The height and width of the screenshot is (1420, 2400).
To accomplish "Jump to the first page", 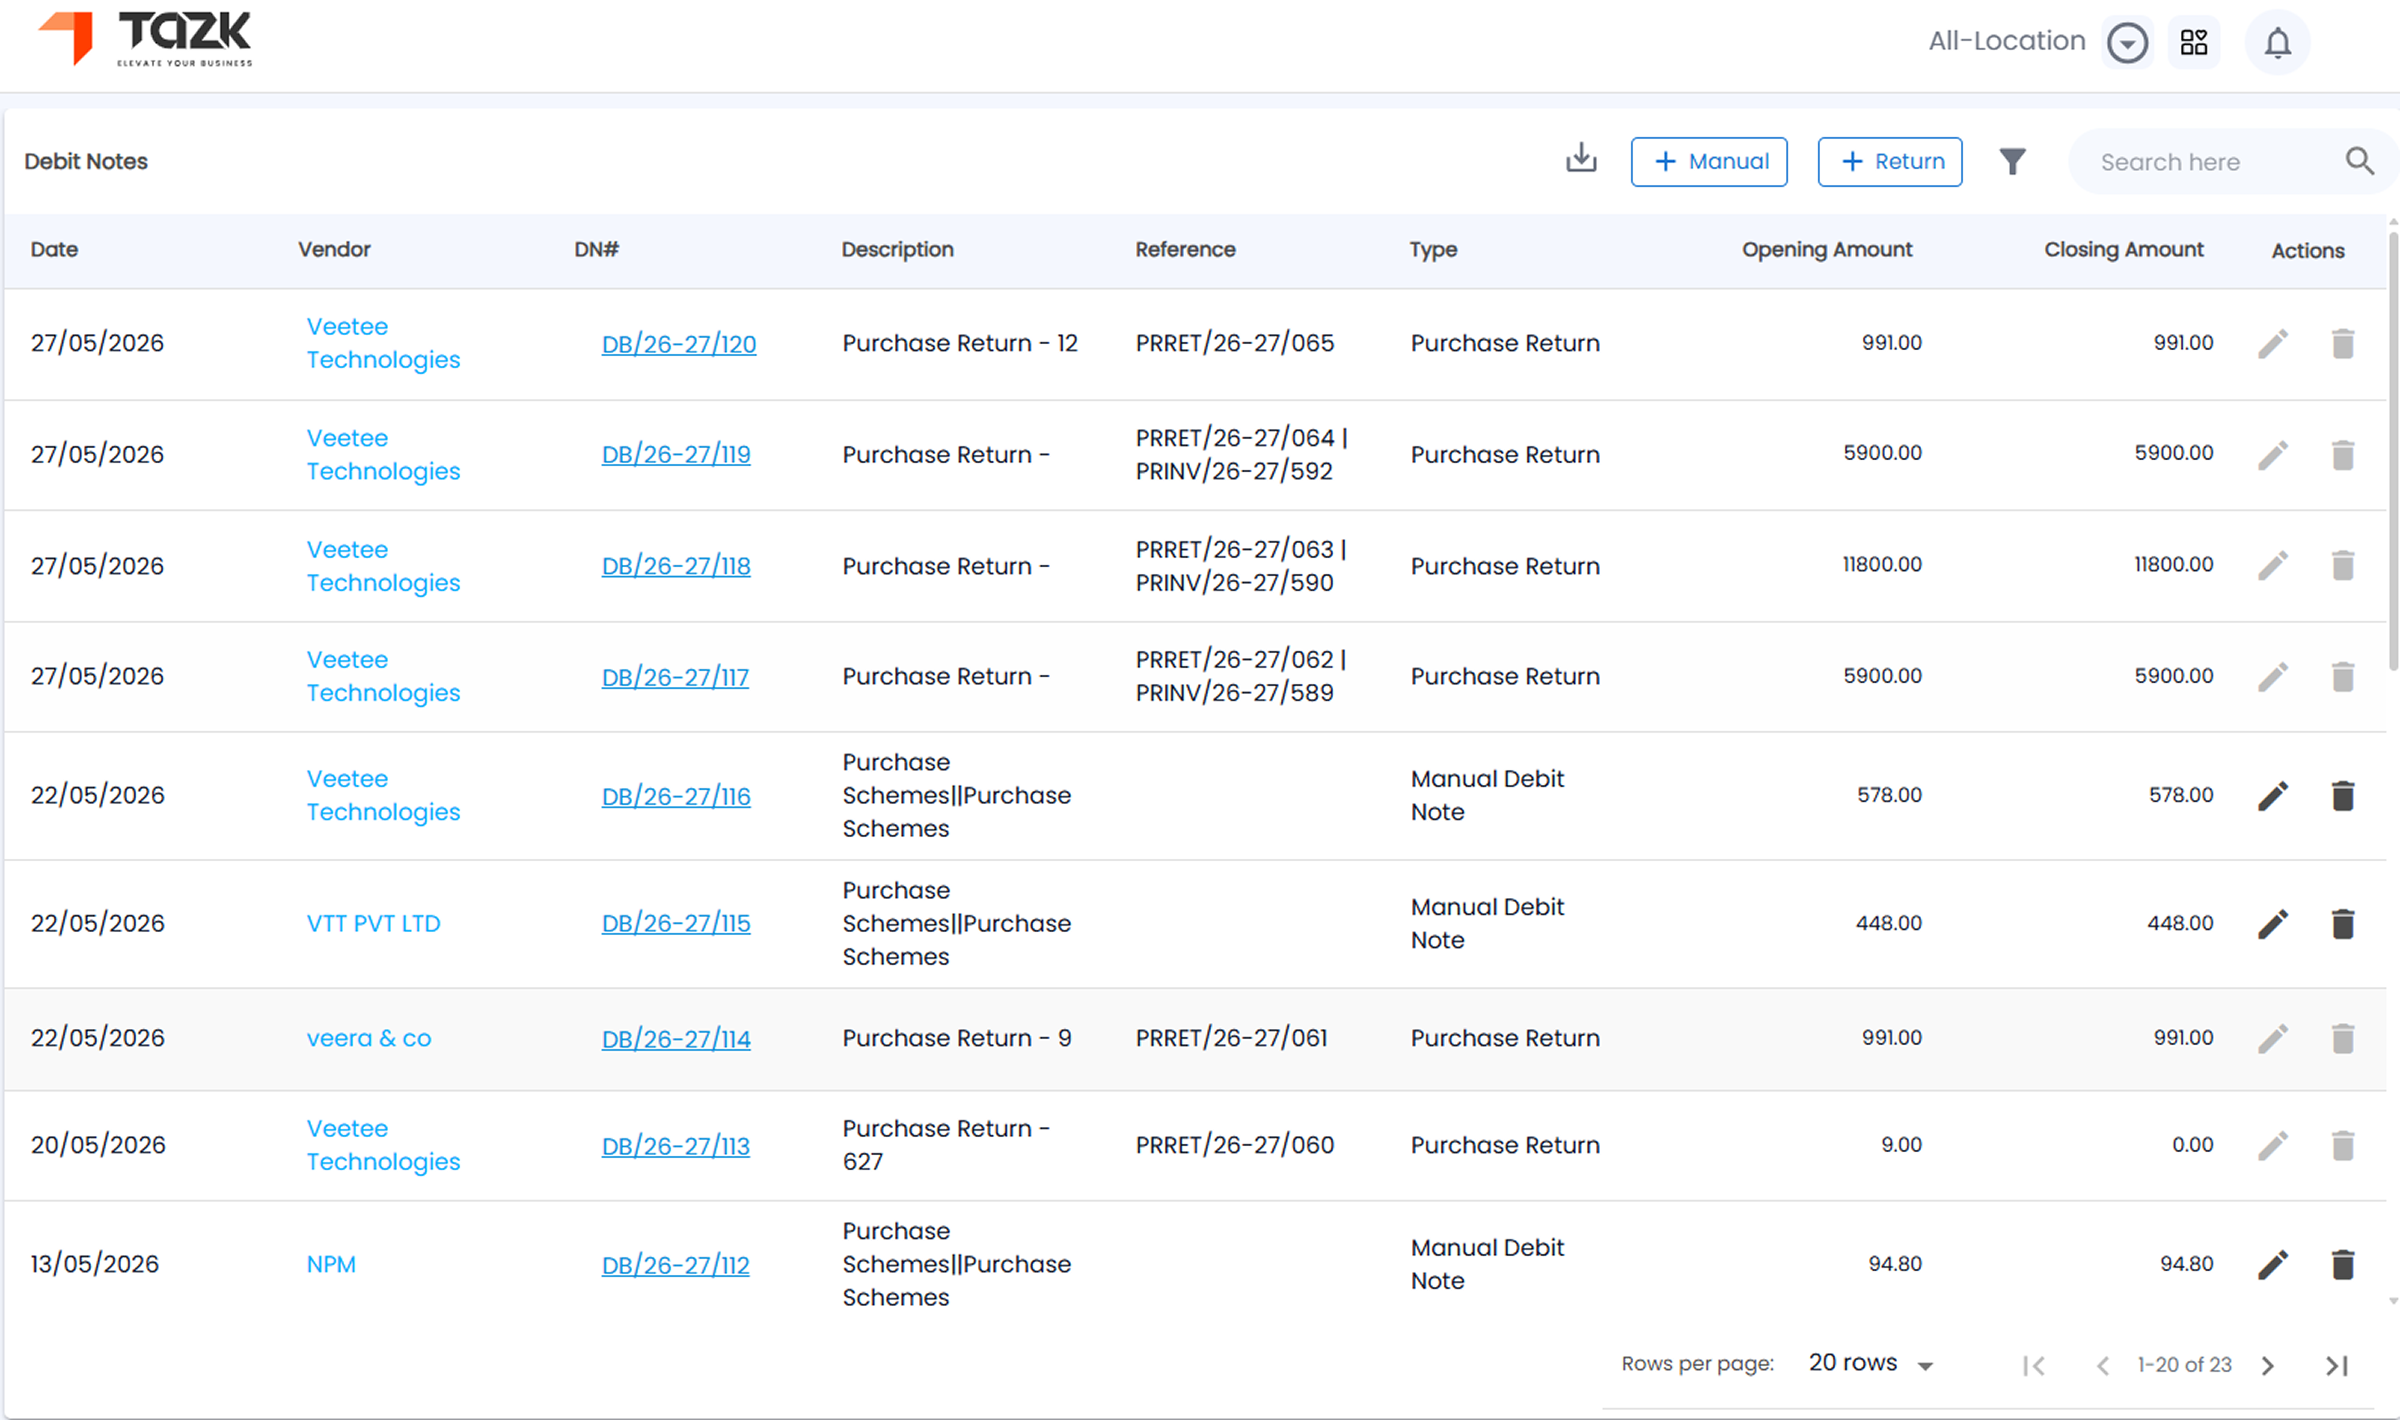I will coord(2034,1365).
